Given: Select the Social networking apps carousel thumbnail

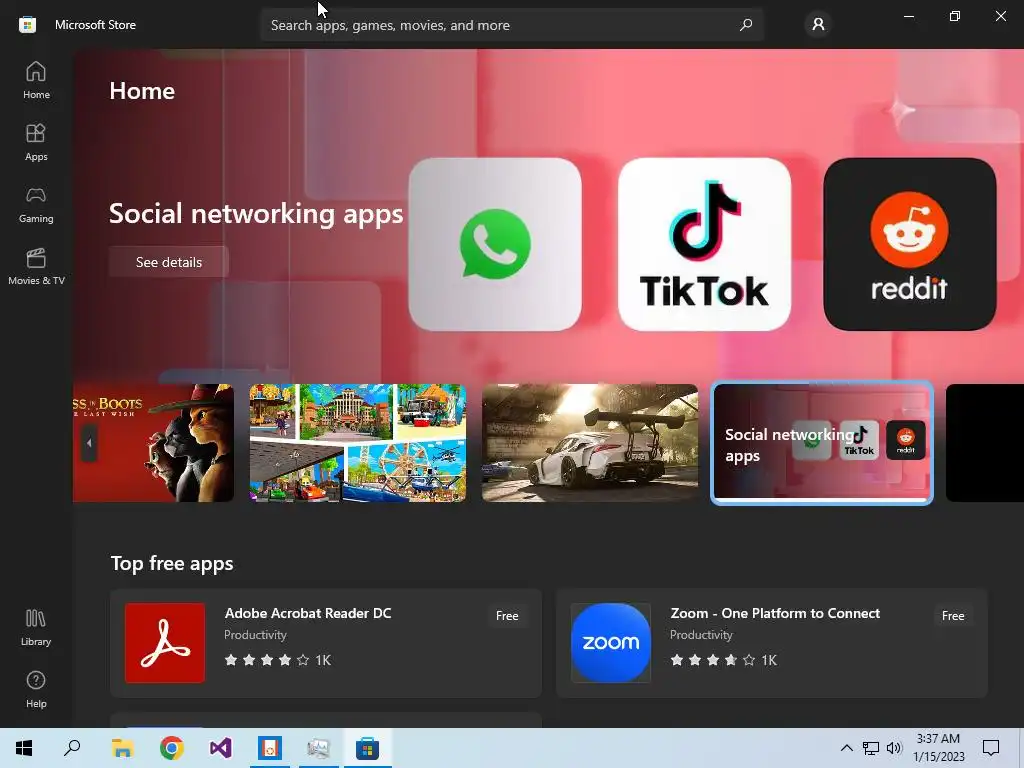Looking at the screenshot, I should pyautogui.click(x=822, y=443).
